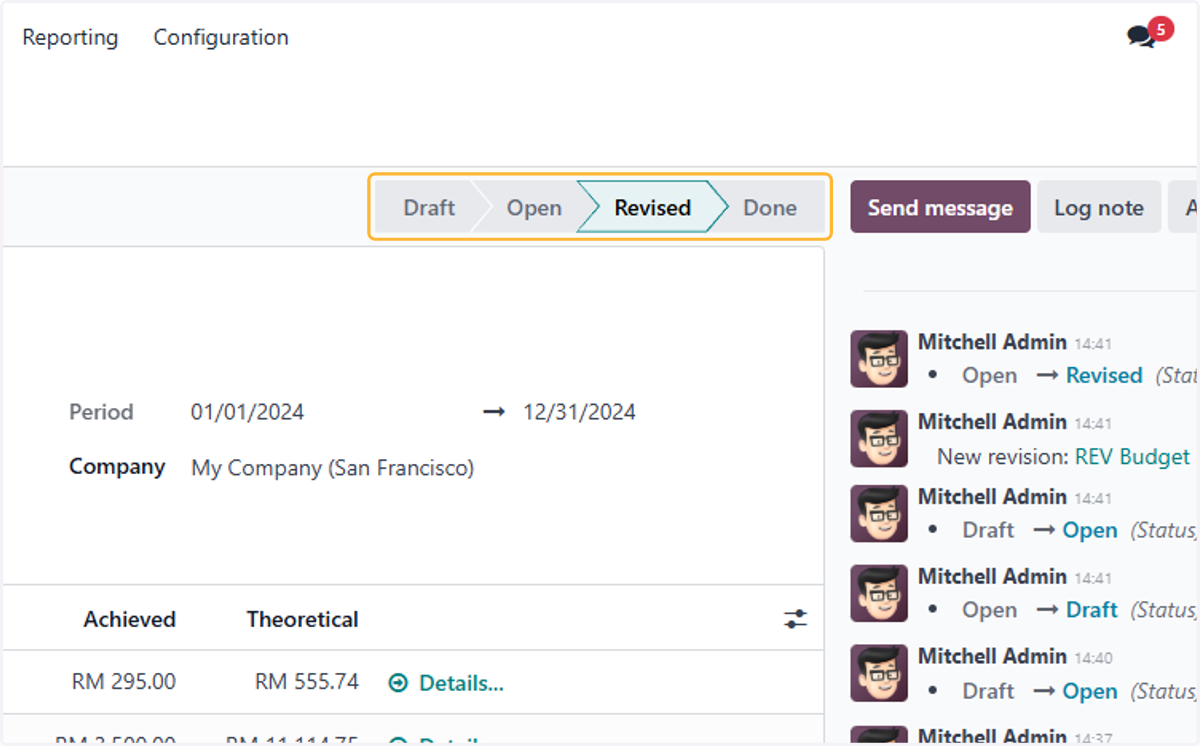Open the conversations chat bubble icon
This screenshot has width=1200, height=746.
coord(1140,37)
